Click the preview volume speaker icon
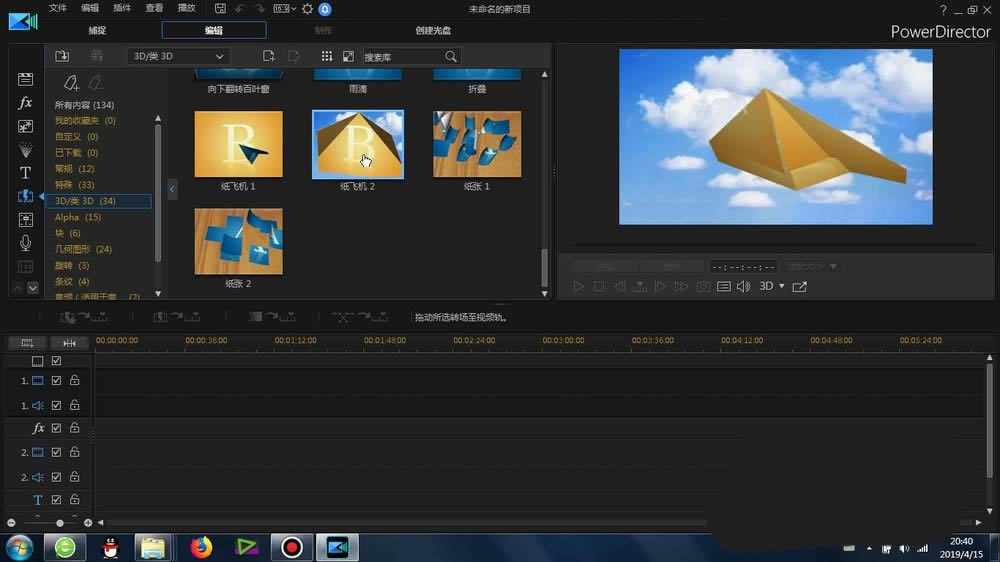 [x=743, y=287]
